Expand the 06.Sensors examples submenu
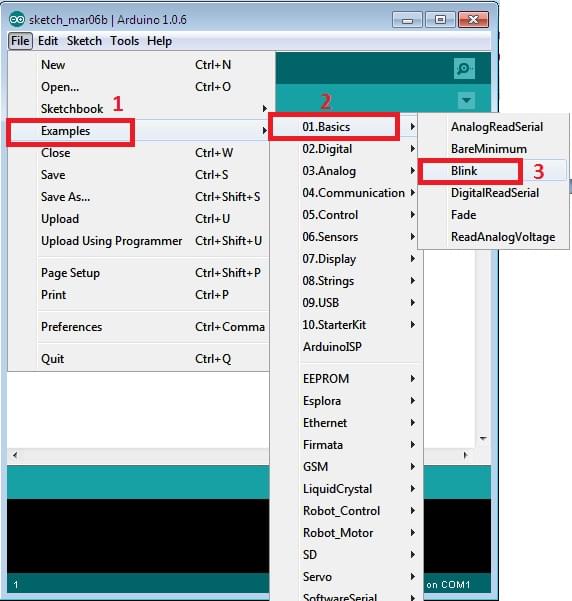Screen dimensions: 572x601 point(346,237)
